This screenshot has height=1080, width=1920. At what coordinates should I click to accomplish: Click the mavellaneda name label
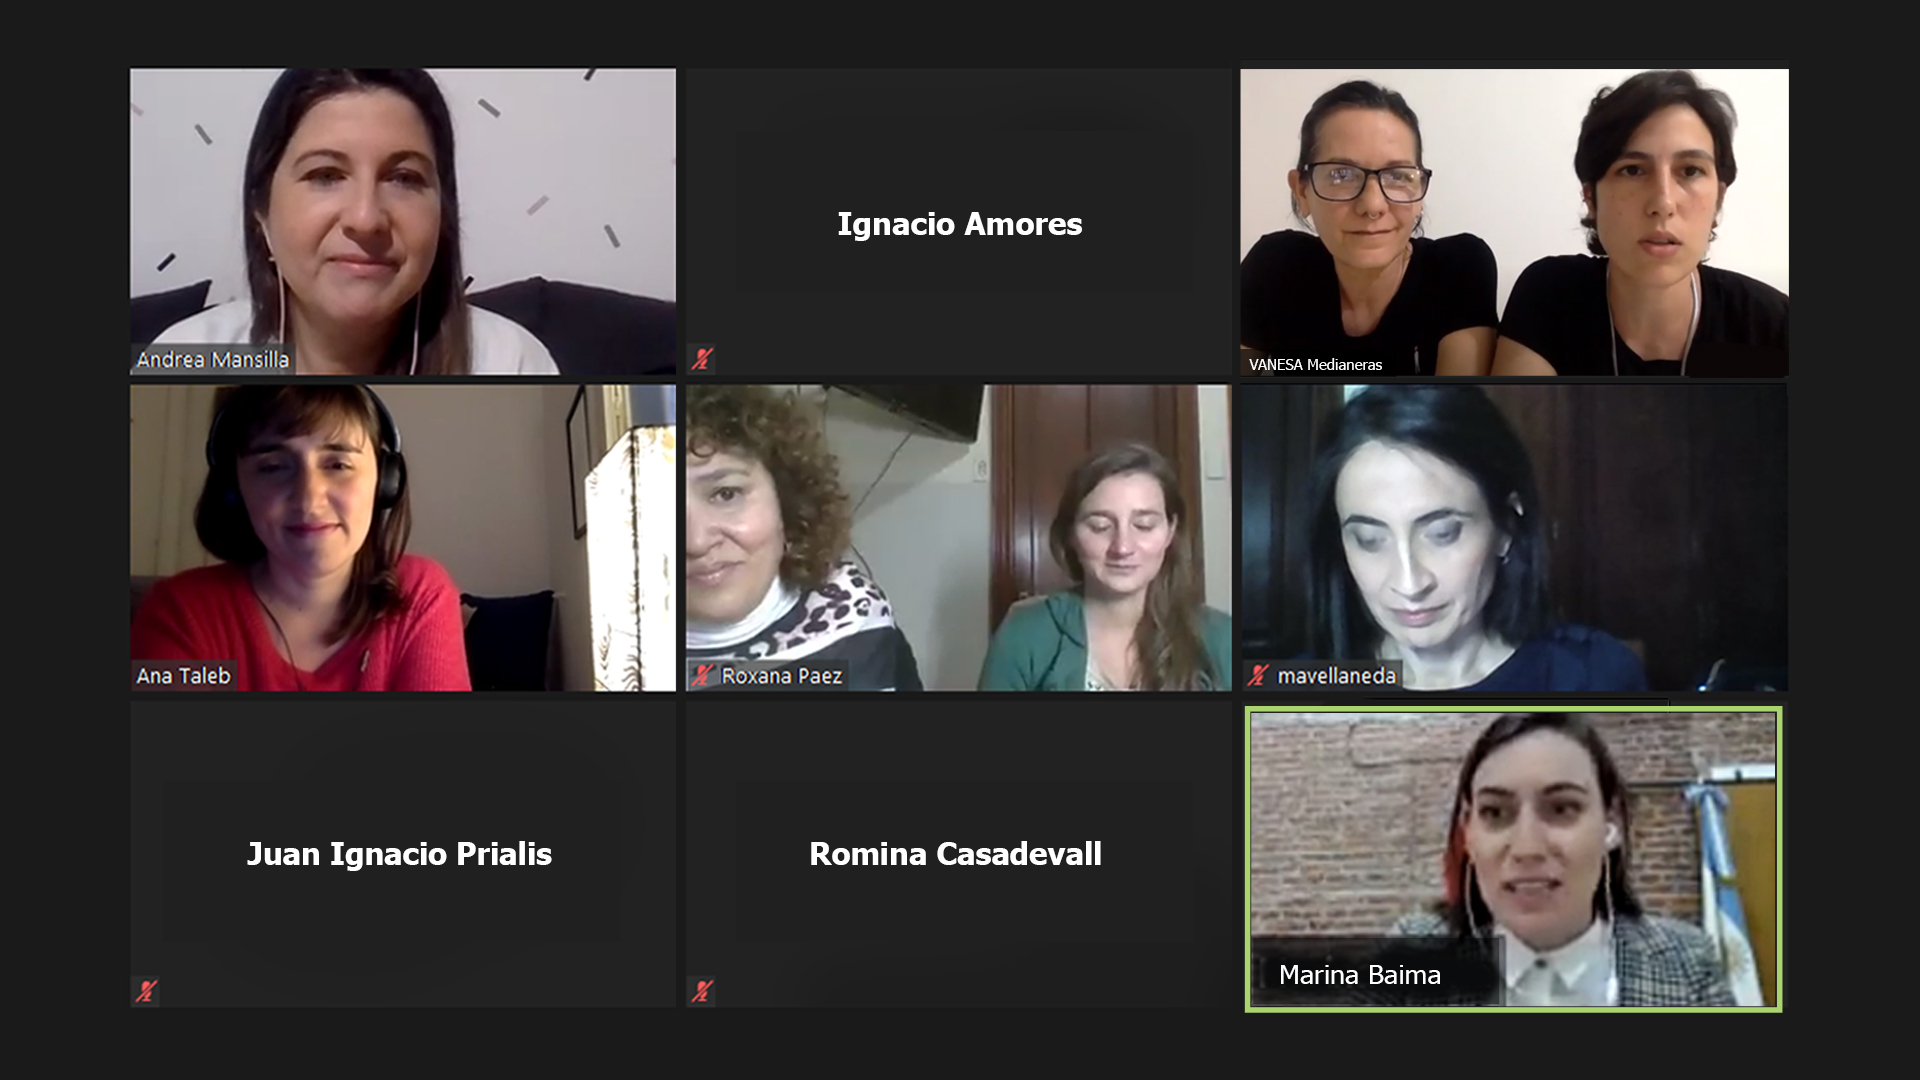pyautogui.click(x=1336, y=676)
